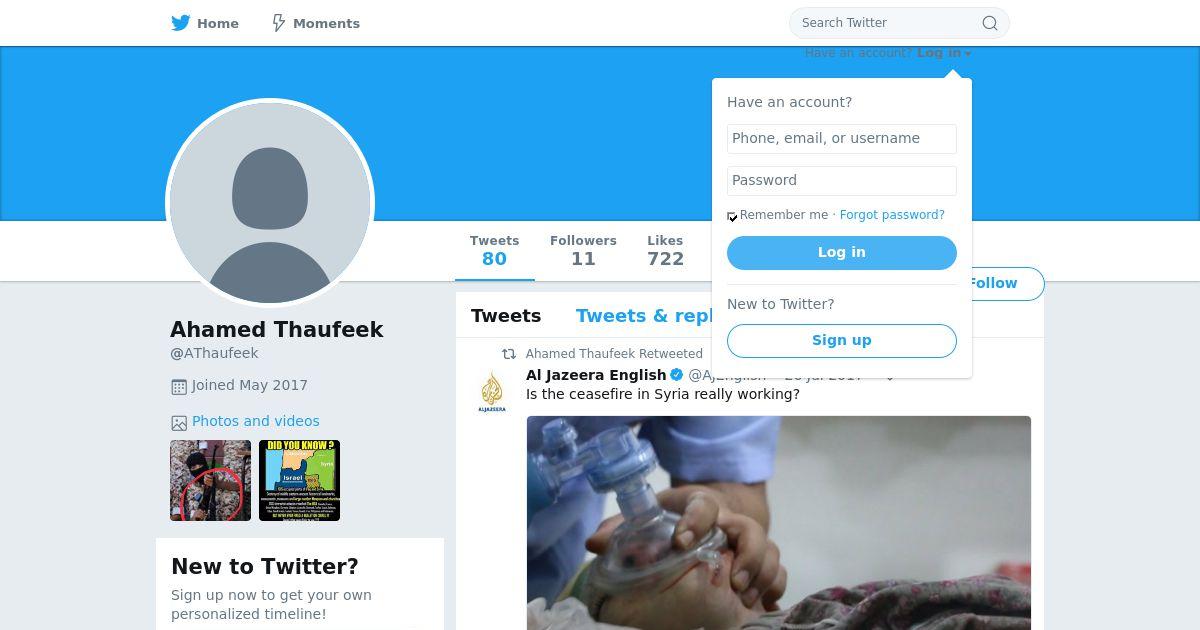
Task: Open the masked man photo thumbnail
Action: [210, 480]
